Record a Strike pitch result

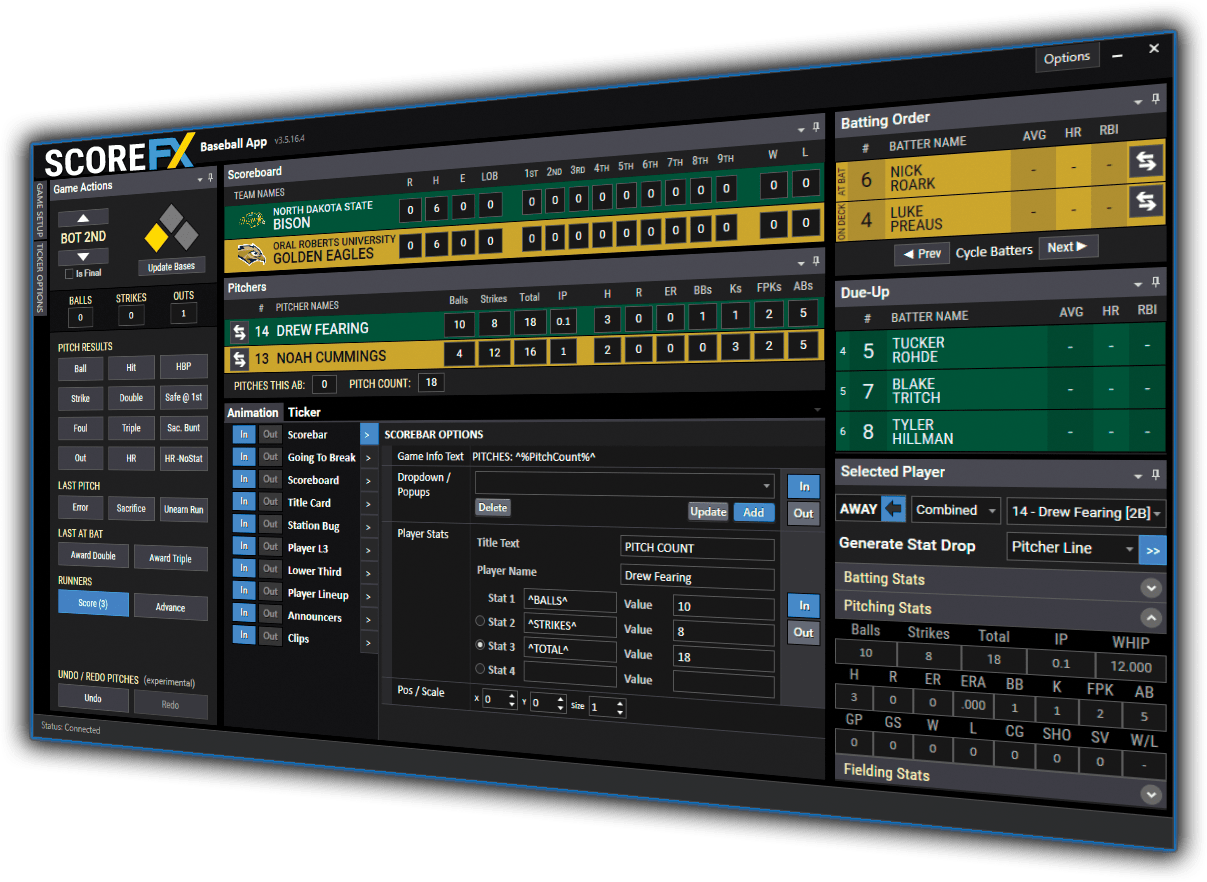coord(80,398)
